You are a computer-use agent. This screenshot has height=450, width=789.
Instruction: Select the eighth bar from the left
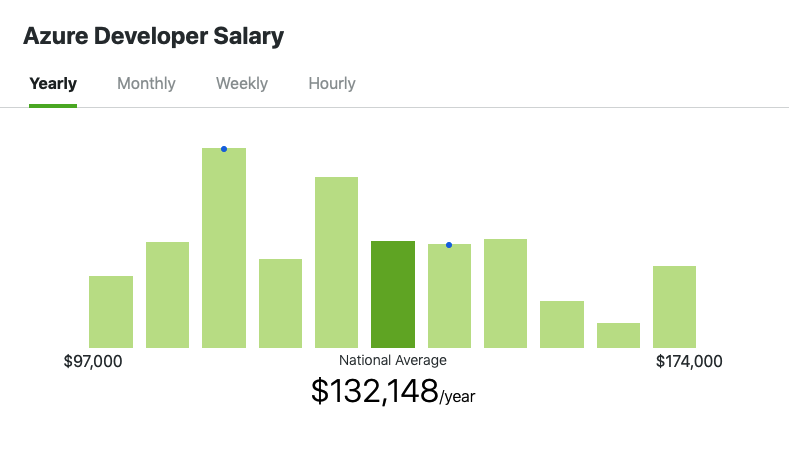(505, 293)
